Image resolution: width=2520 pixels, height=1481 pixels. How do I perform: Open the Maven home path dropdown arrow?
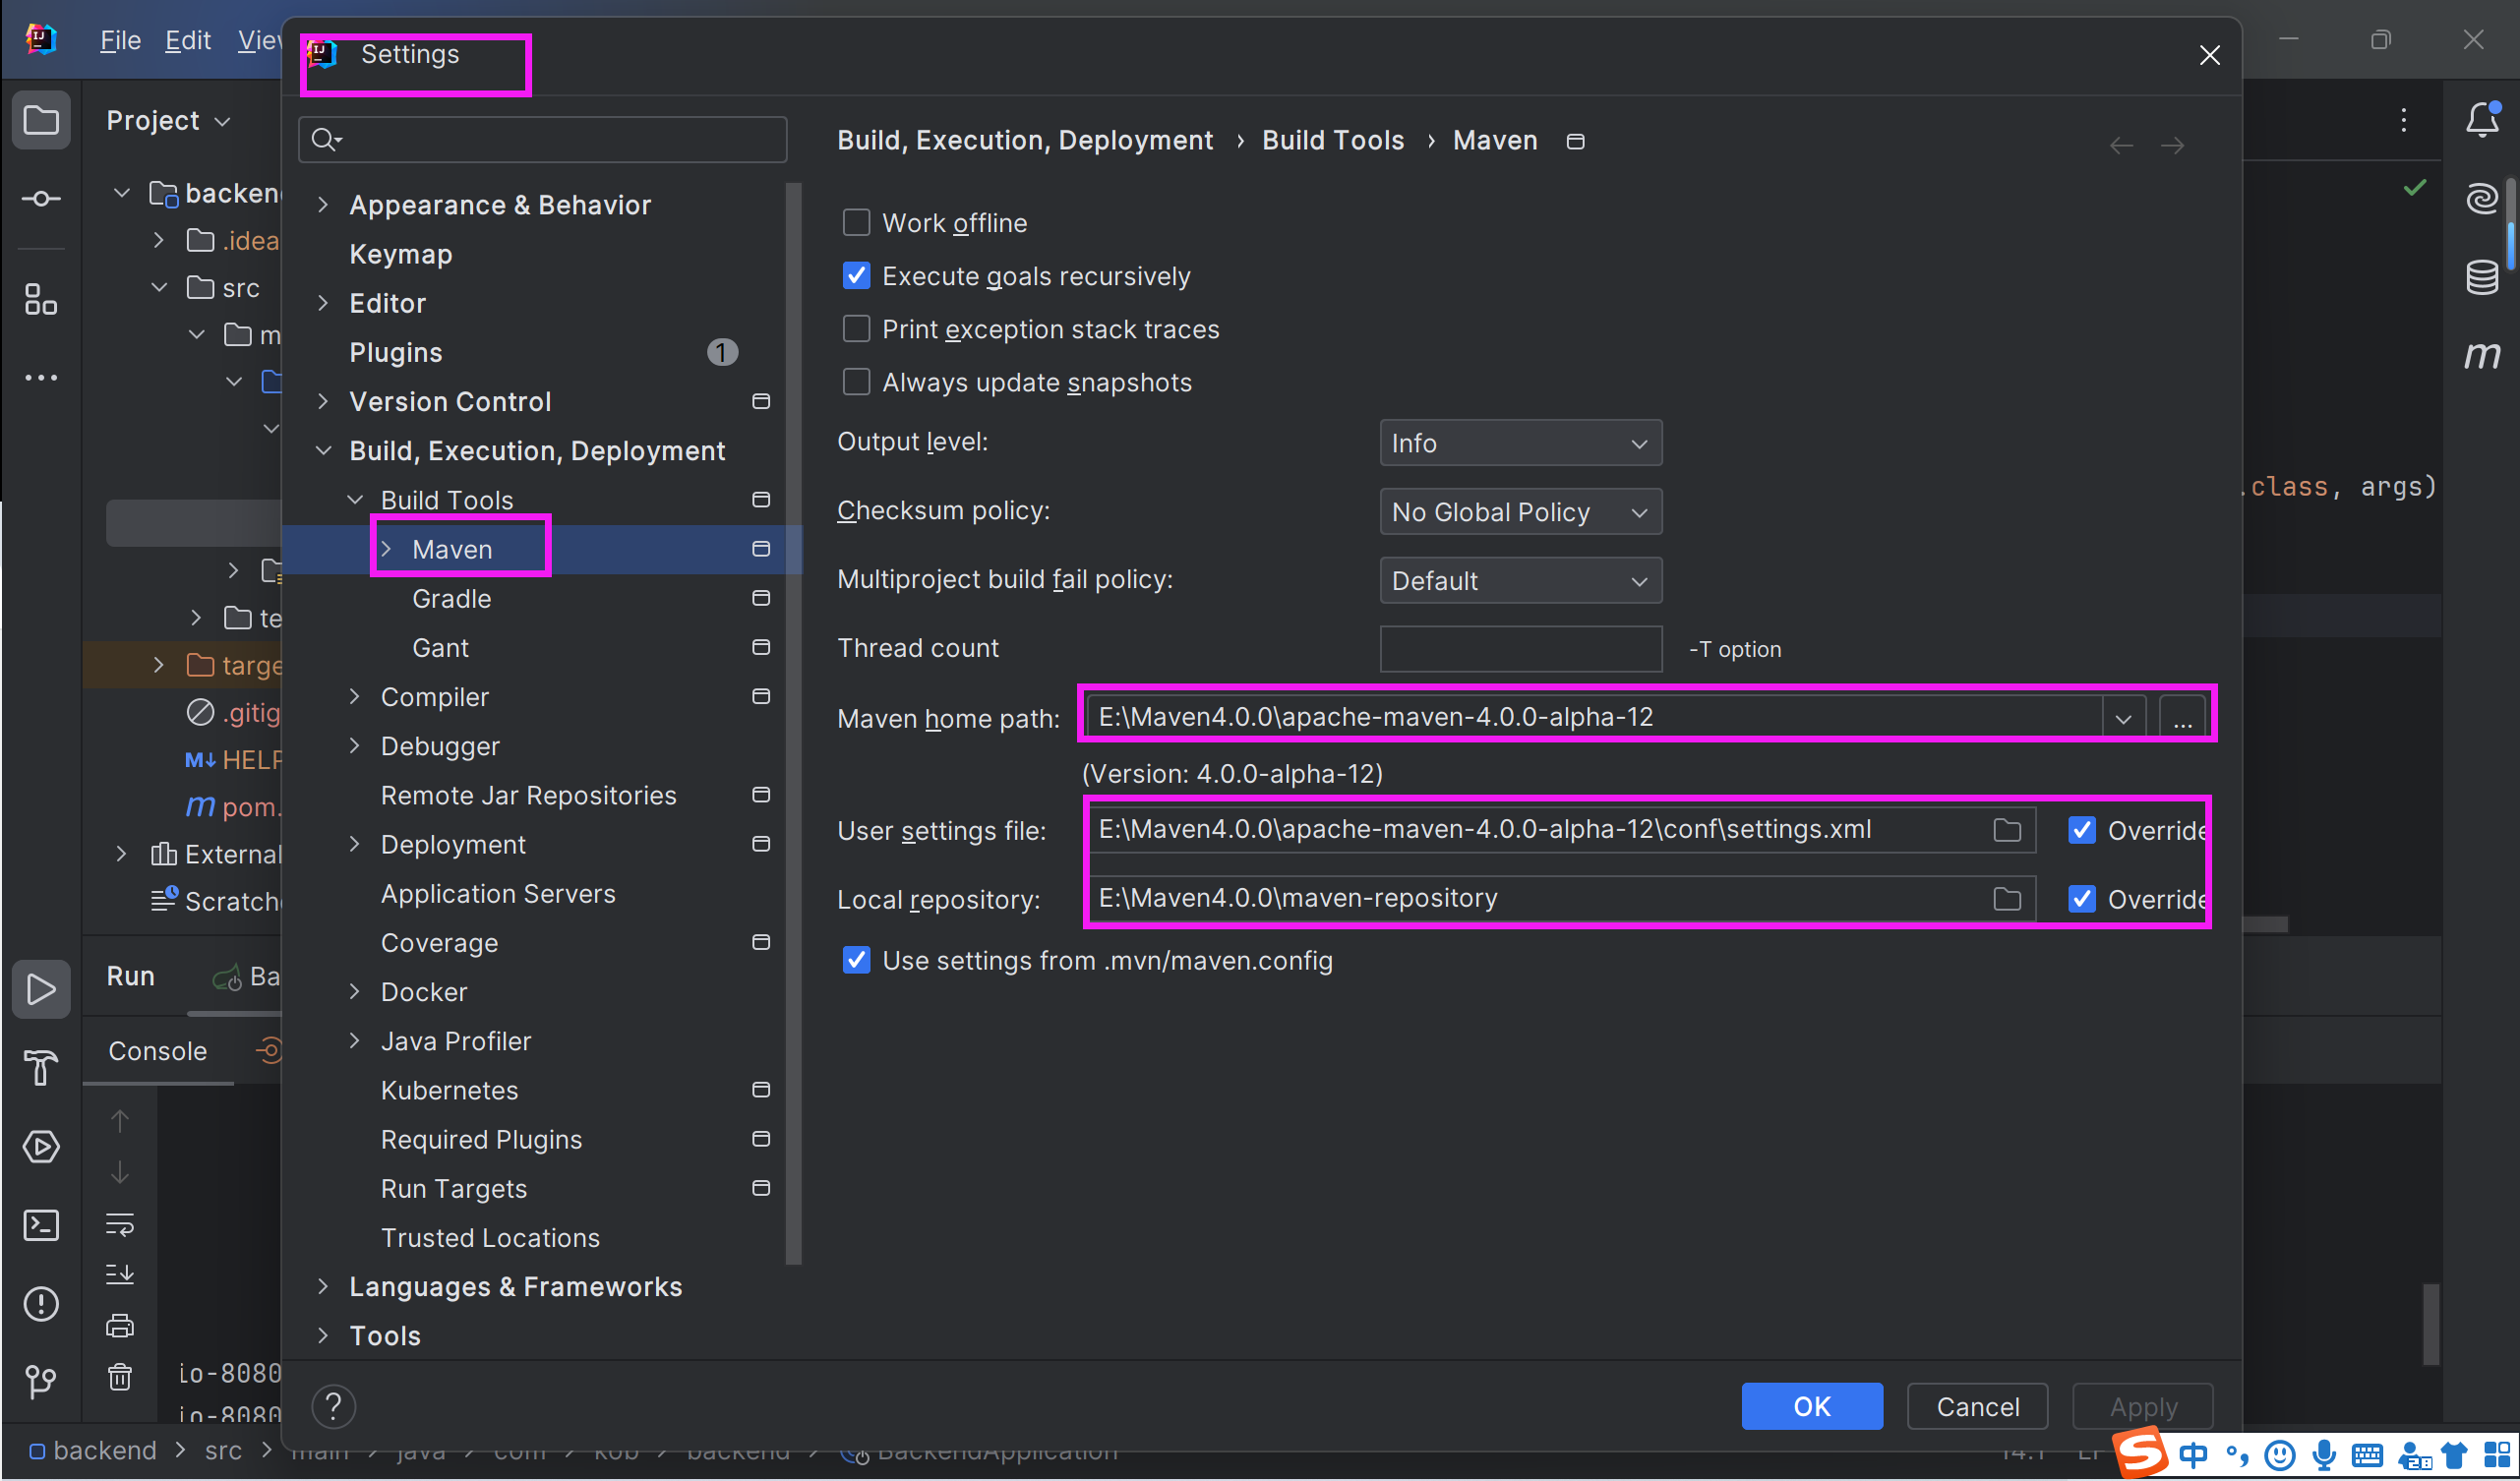(x=2123, y=718)
